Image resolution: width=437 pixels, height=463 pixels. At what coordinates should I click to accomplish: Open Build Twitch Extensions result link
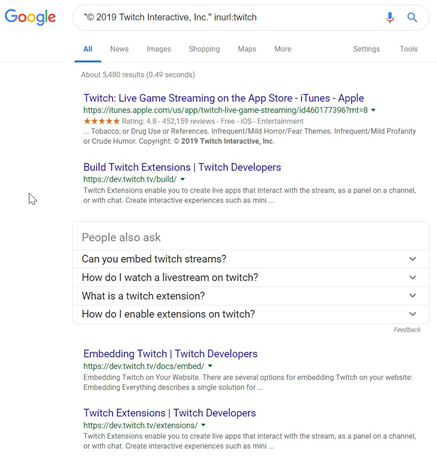click(182, 167)
